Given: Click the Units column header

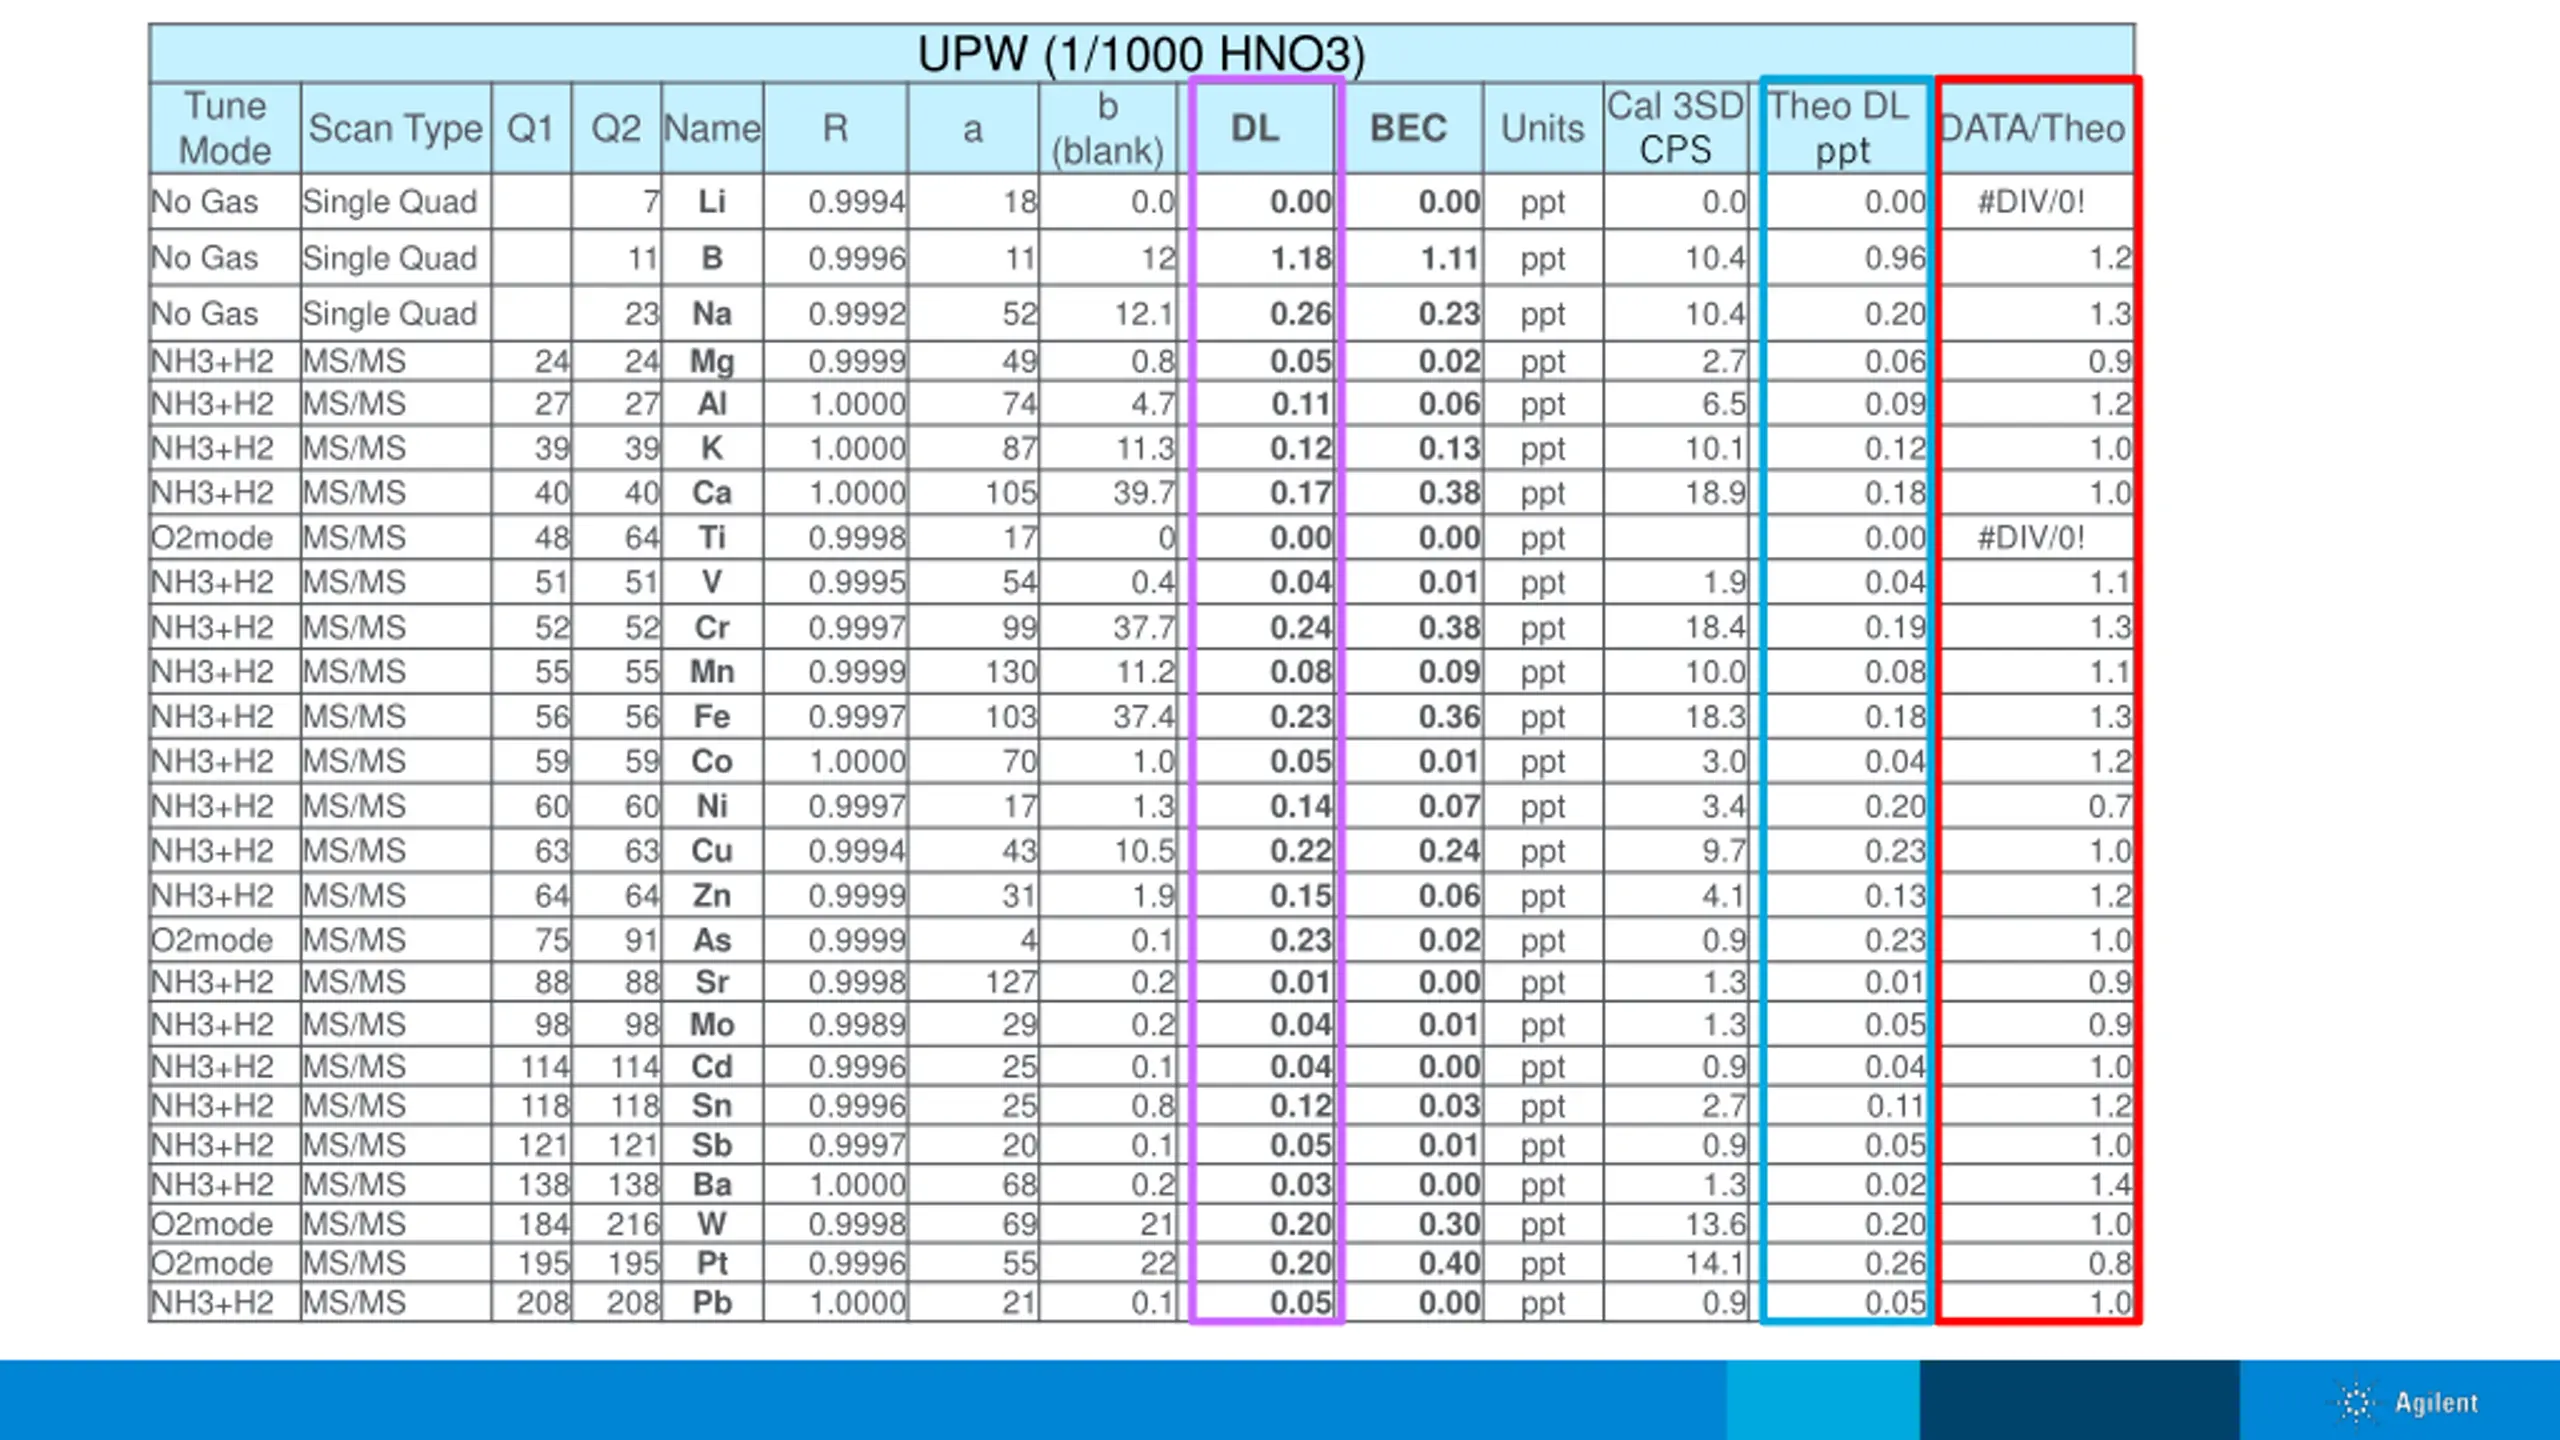Looking at the screenshot, I should 1543,128.
